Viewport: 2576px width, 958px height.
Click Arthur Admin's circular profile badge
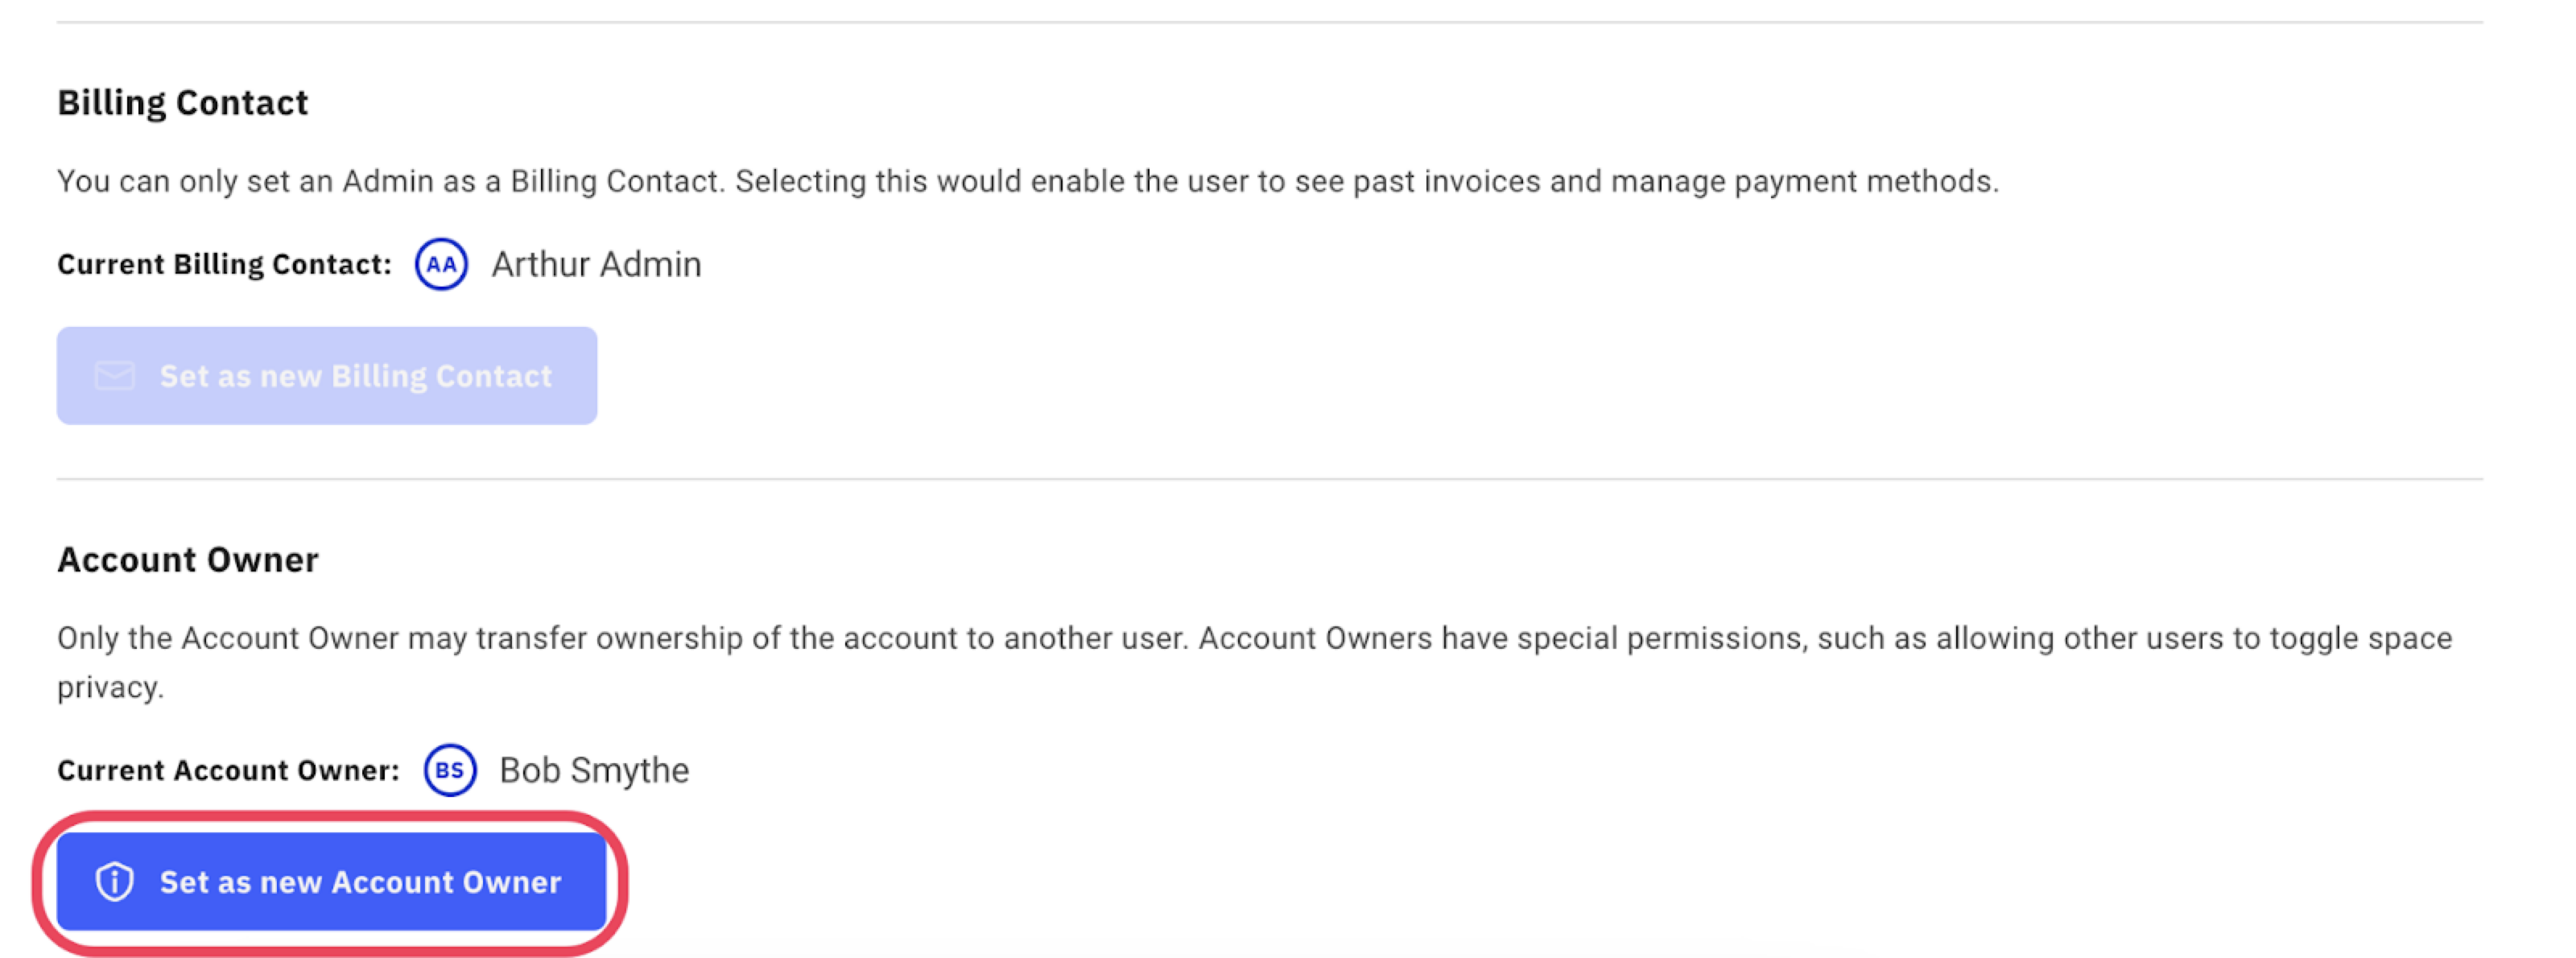440,264
